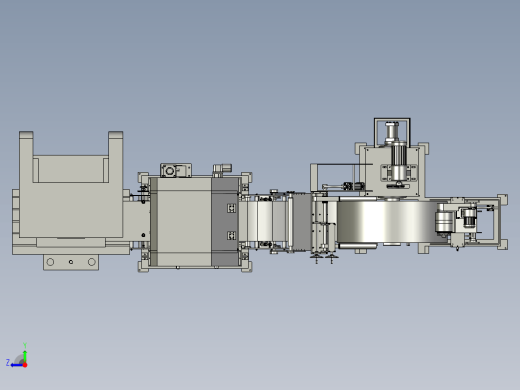Select the black rectangular frame around top motor
Screen dimensions: 520x390
tap(392, 132)
